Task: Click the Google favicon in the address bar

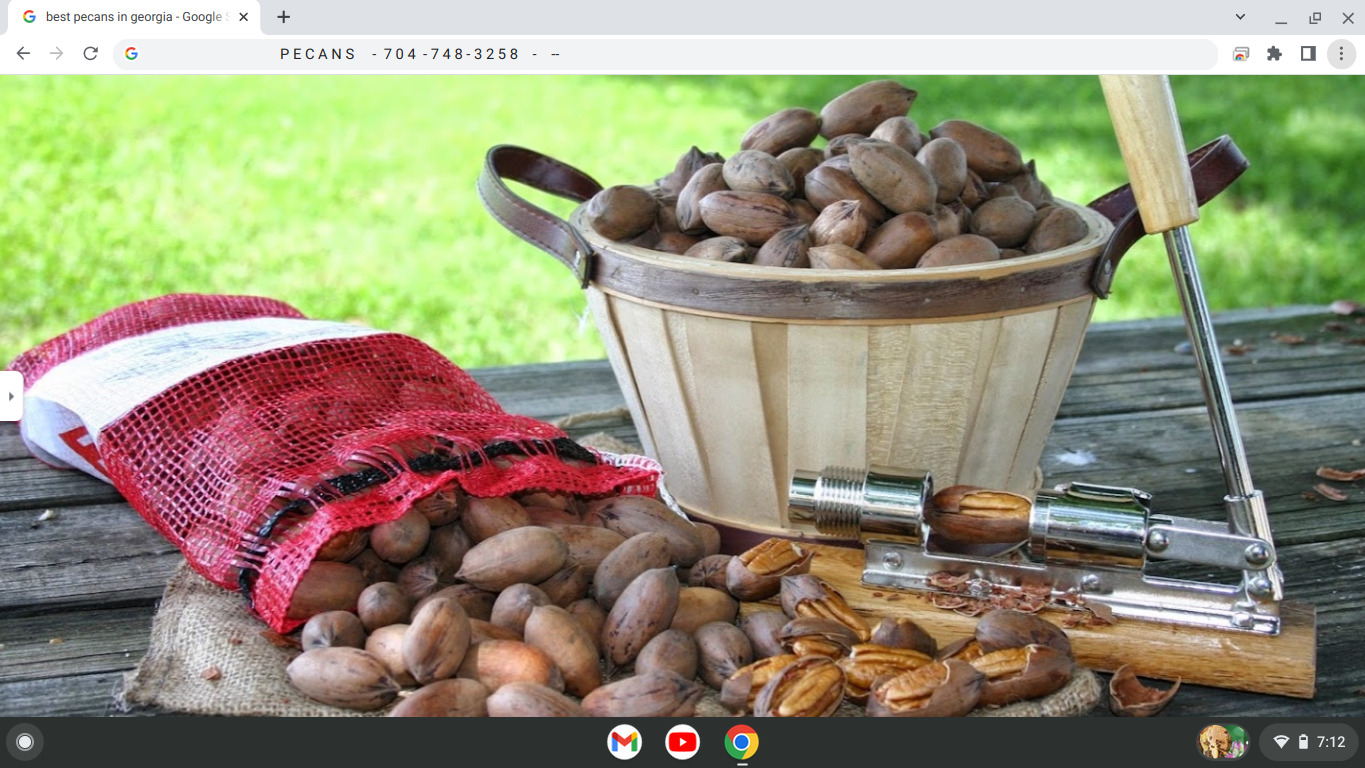Action: pos(131,53)
